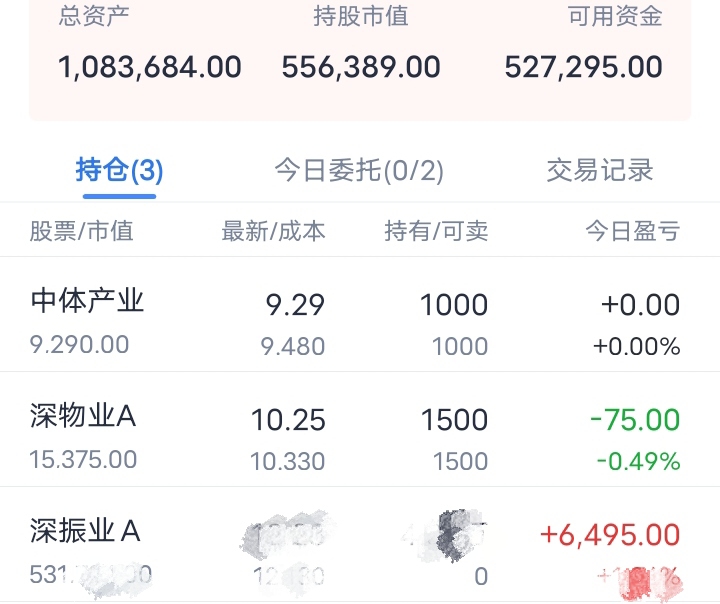
Task: Tap the 1500 holdings of 深物业A
Action: pos(454,420)
